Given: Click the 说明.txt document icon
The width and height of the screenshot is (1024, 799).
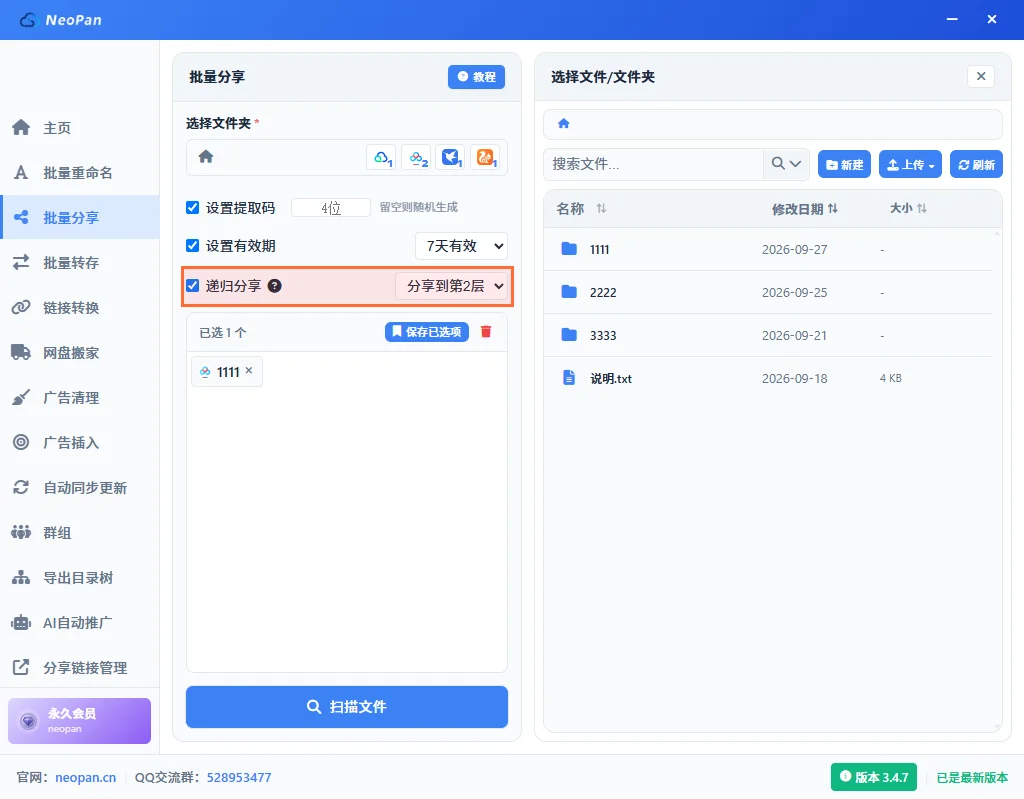Looking at the screenshot, I should (x=569, y=378).
